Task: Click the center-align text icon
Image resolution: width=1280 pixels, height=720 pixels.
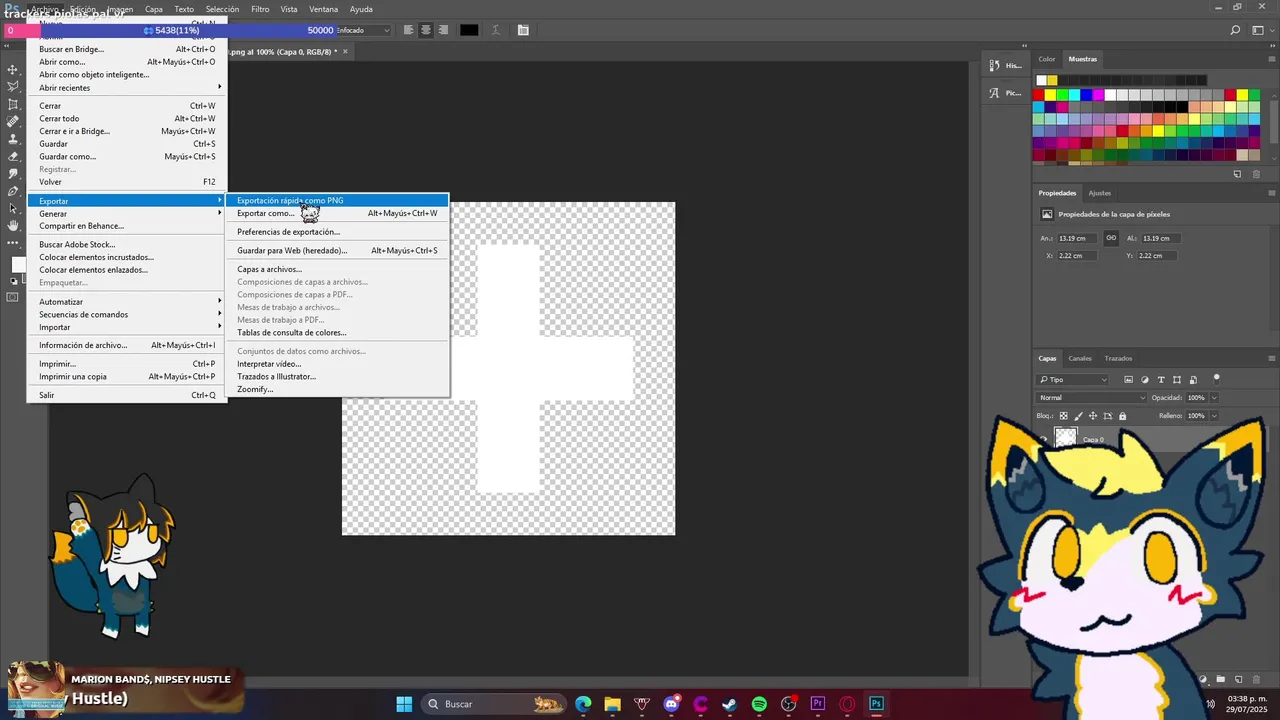Action: click(x=426, y=30)
